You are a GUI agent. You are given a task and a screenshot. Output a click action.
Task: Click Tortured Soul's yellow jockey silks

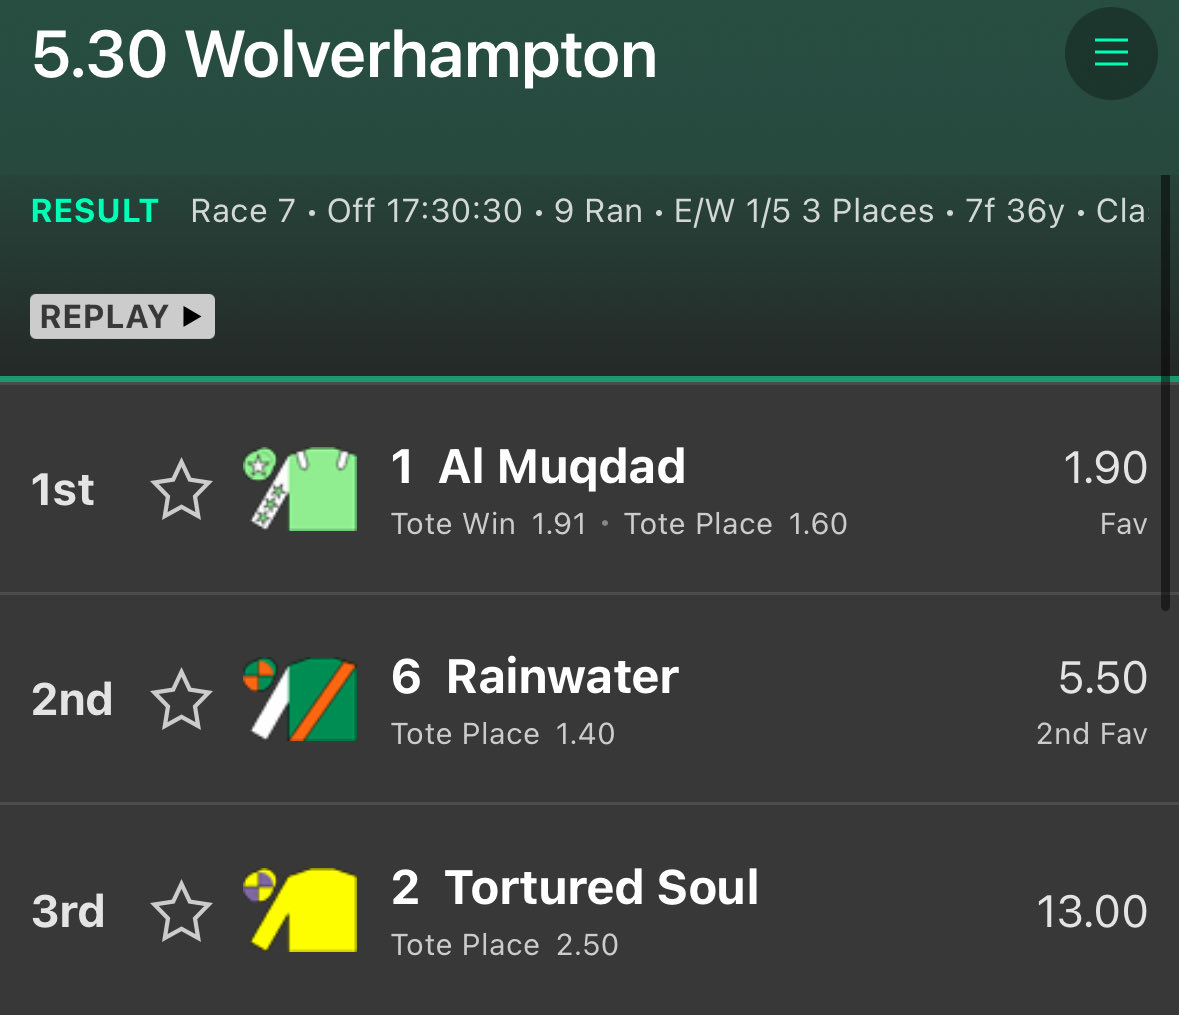tap(301, 910)
